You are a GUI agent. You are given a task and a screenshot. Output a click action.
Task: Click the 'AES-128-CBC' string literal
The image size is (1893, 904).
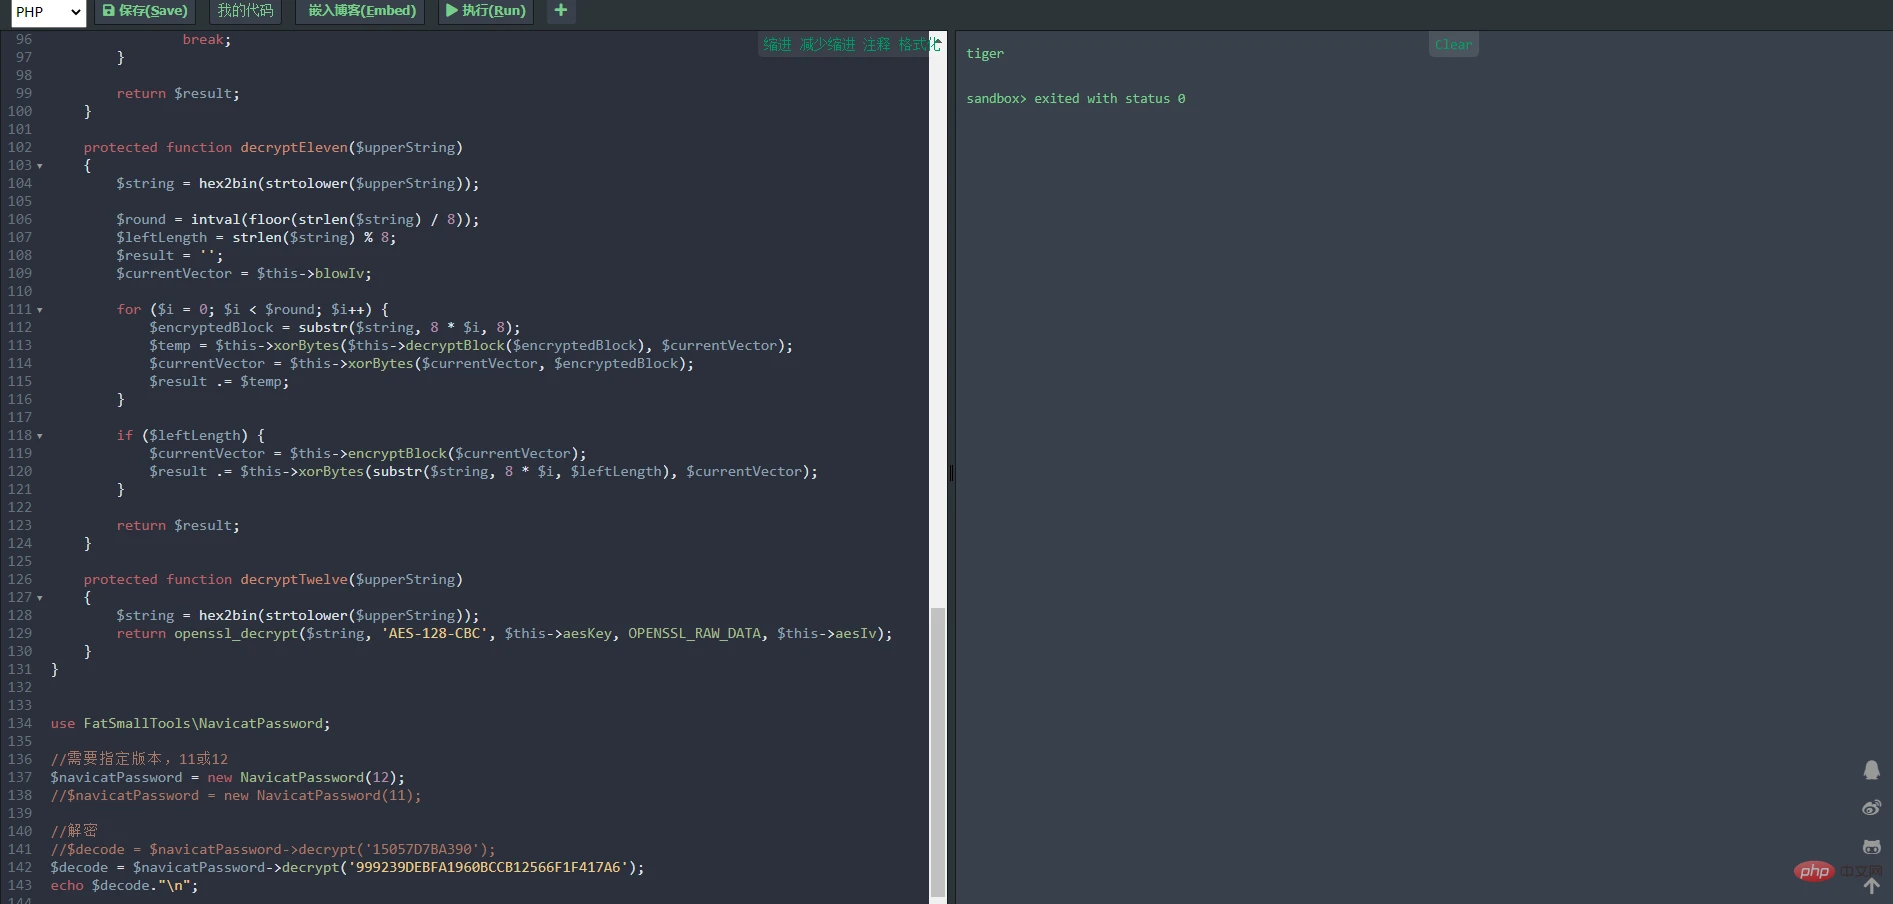[435, 634]
